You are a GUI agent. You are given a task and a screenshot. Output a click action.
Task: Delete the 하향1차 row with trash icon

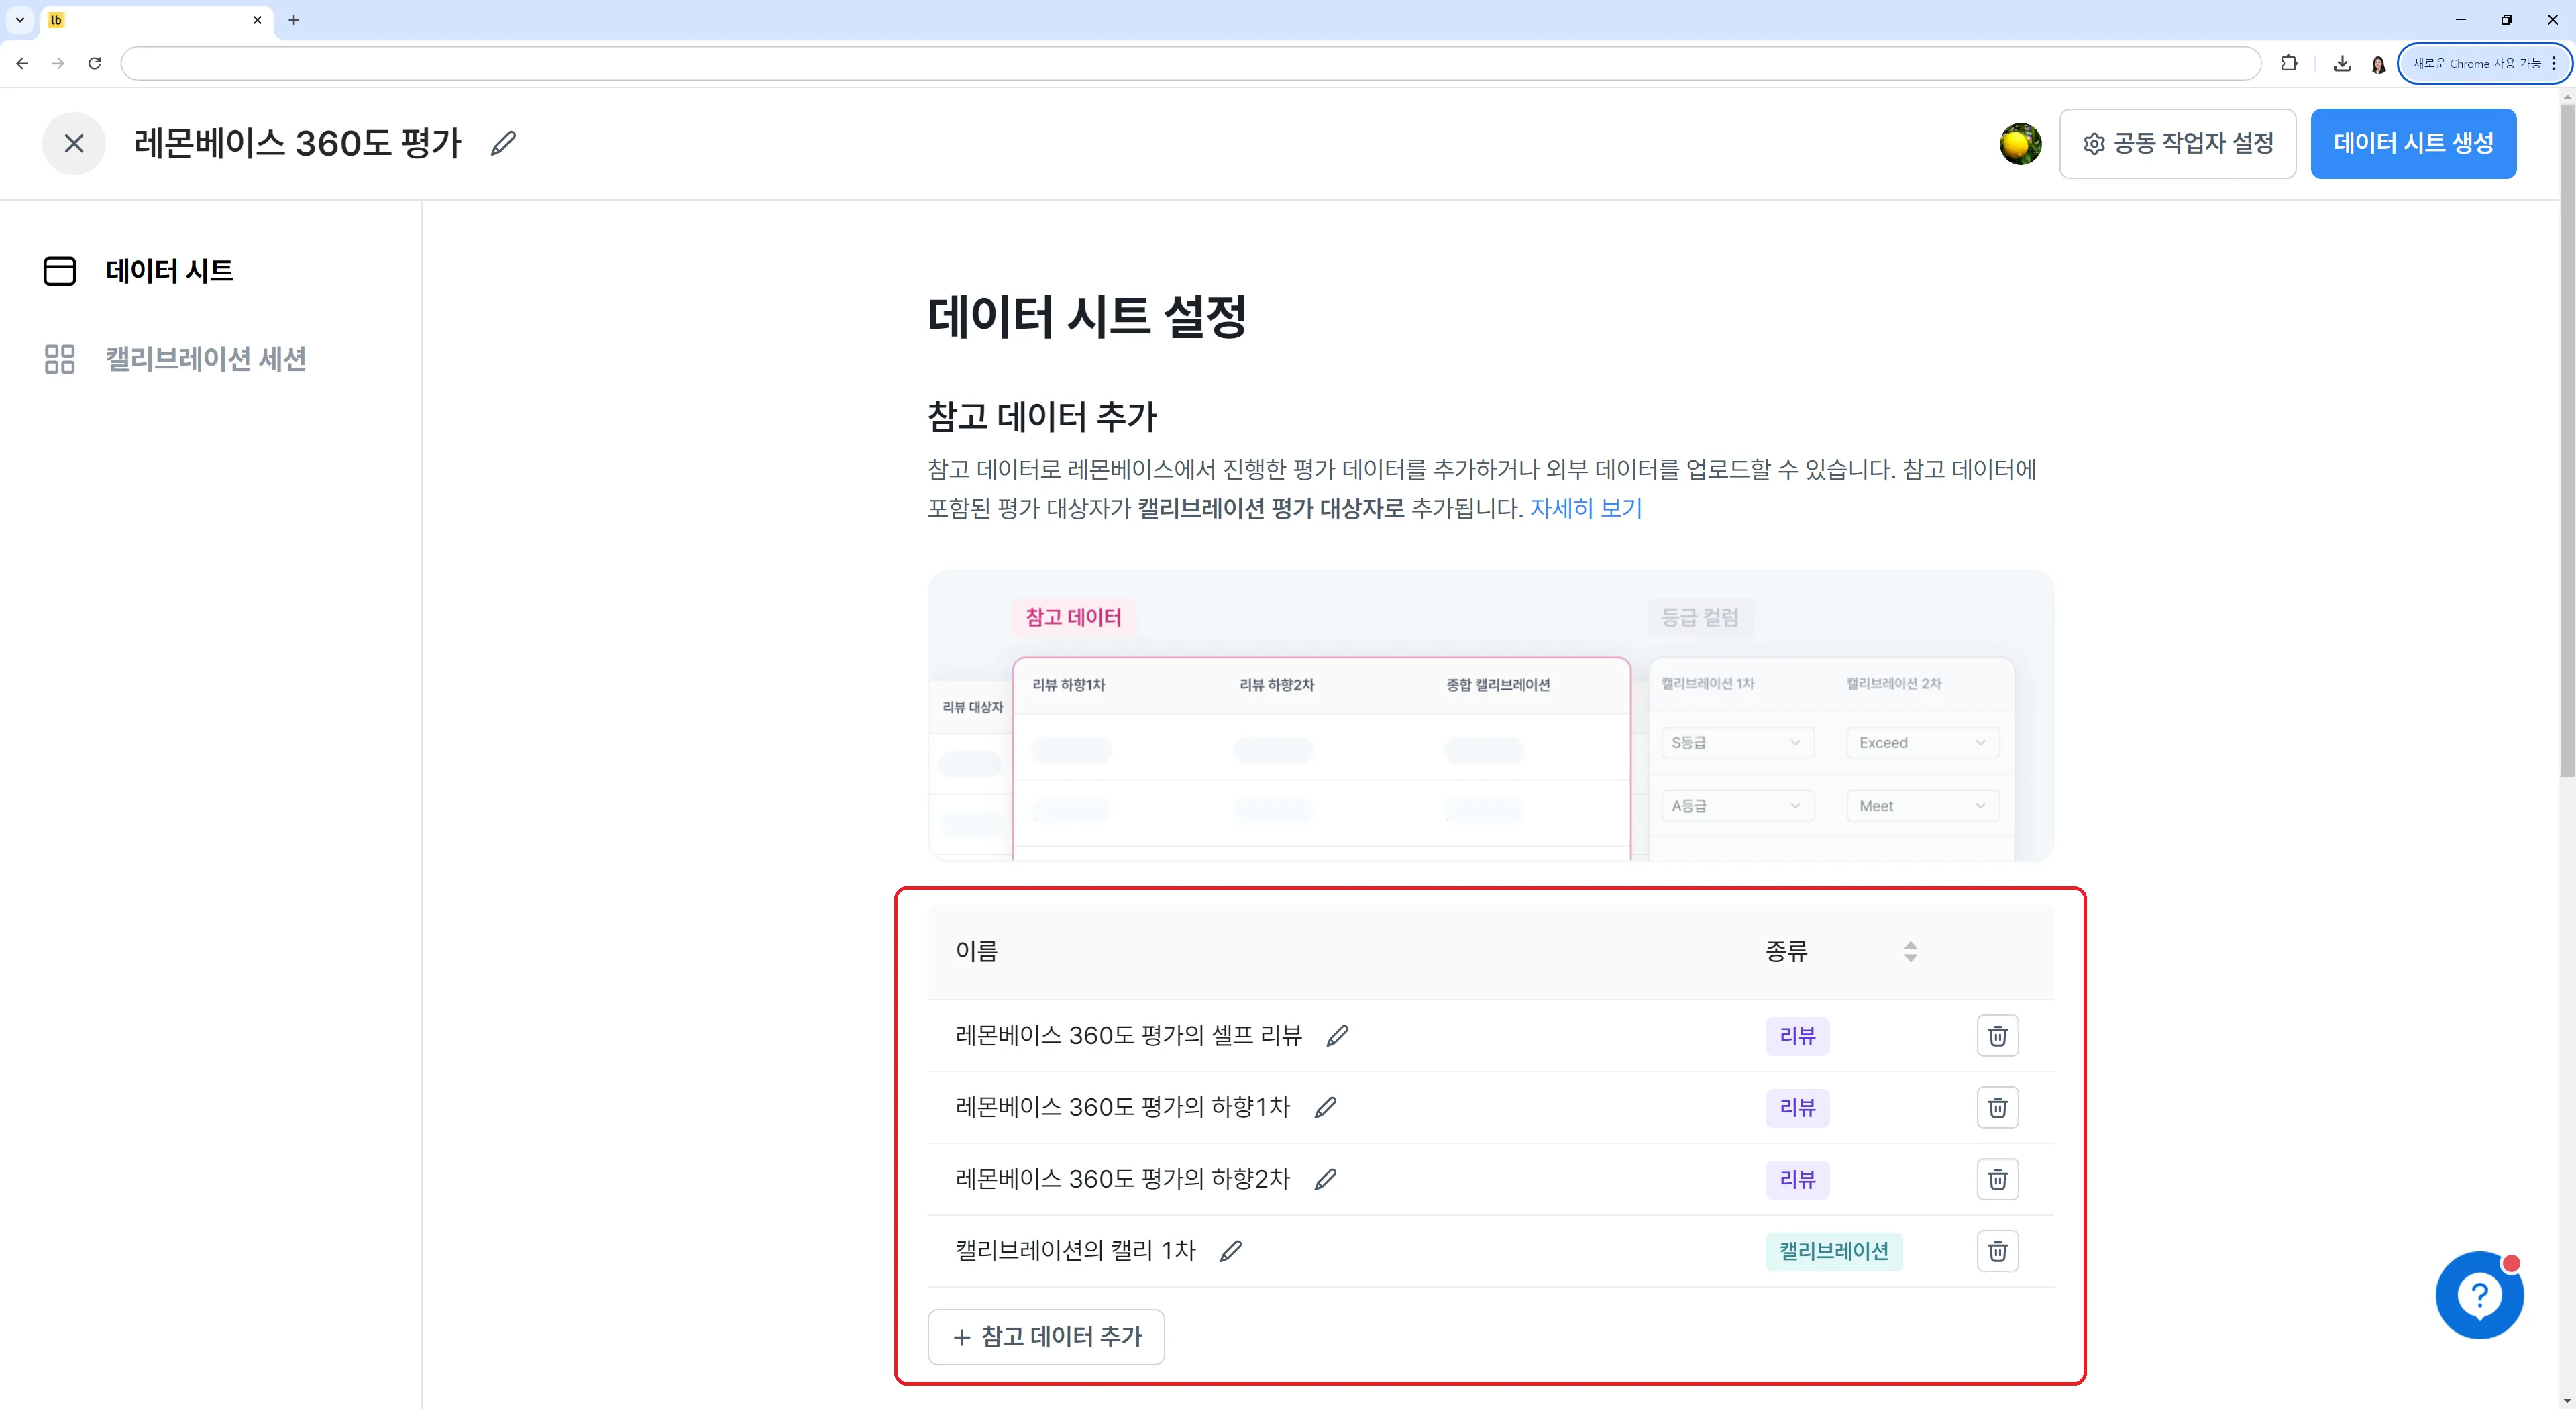[x=1997, y=1108]
